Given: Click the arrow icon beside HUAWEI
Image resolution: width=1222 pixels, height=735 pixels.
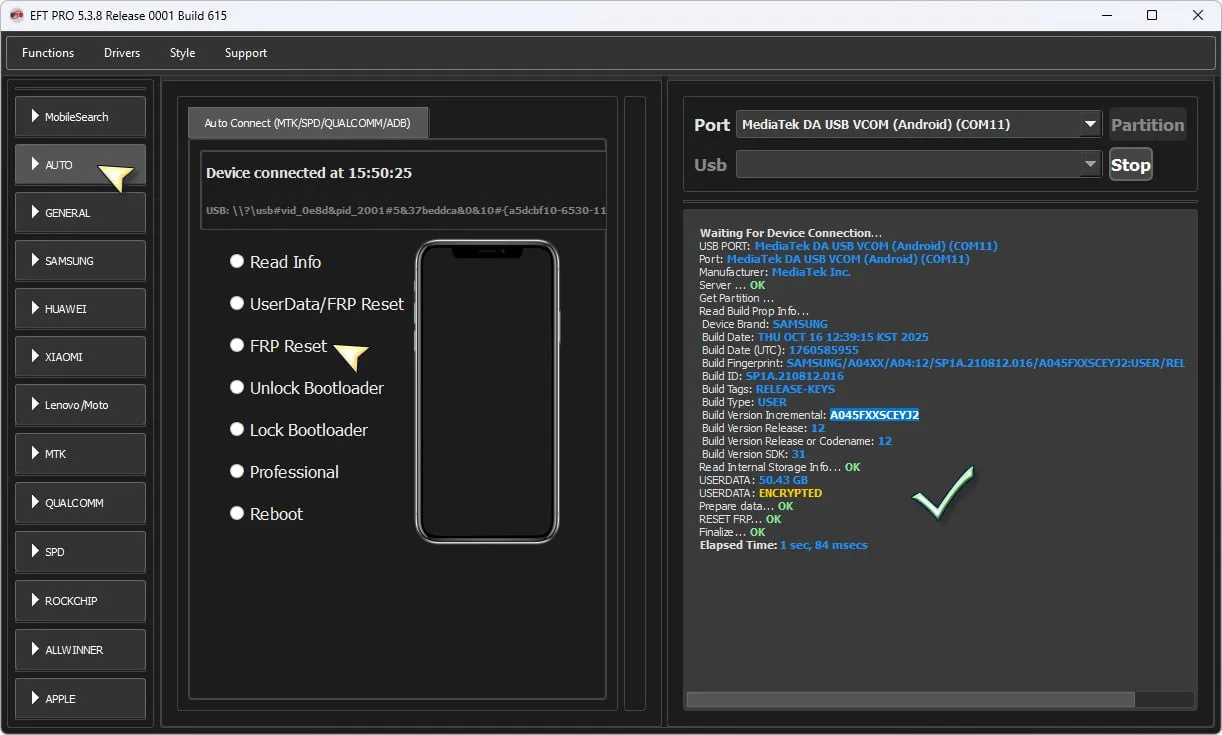Looking at the screenshot, I should (35, 308).
